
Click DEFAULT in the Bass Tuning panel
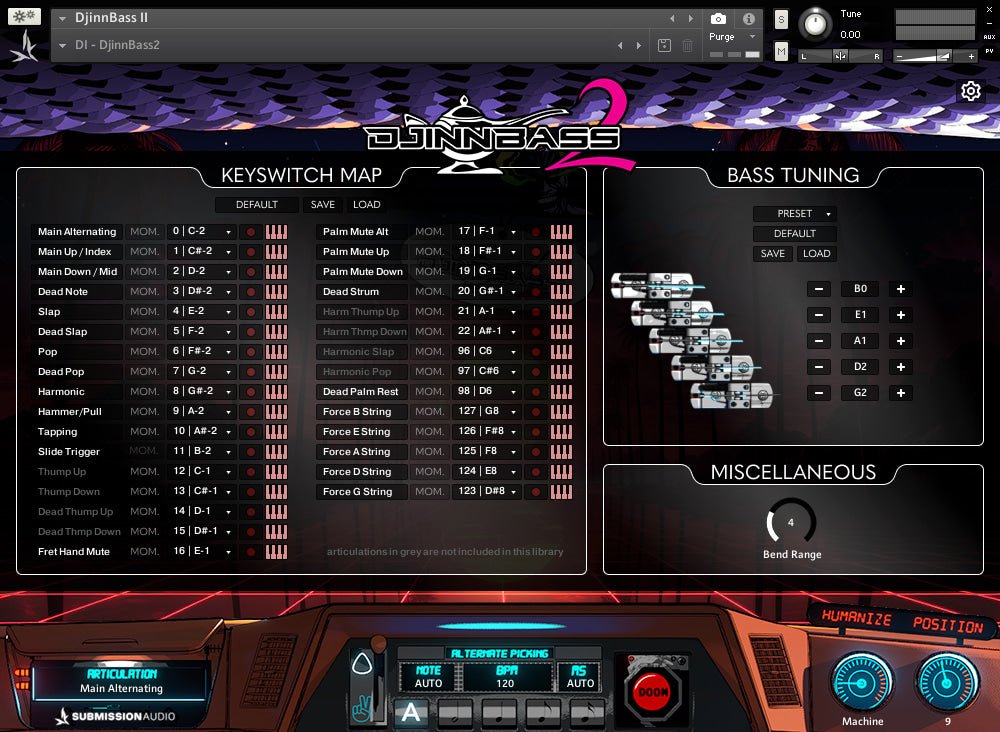tap(795, 233)
